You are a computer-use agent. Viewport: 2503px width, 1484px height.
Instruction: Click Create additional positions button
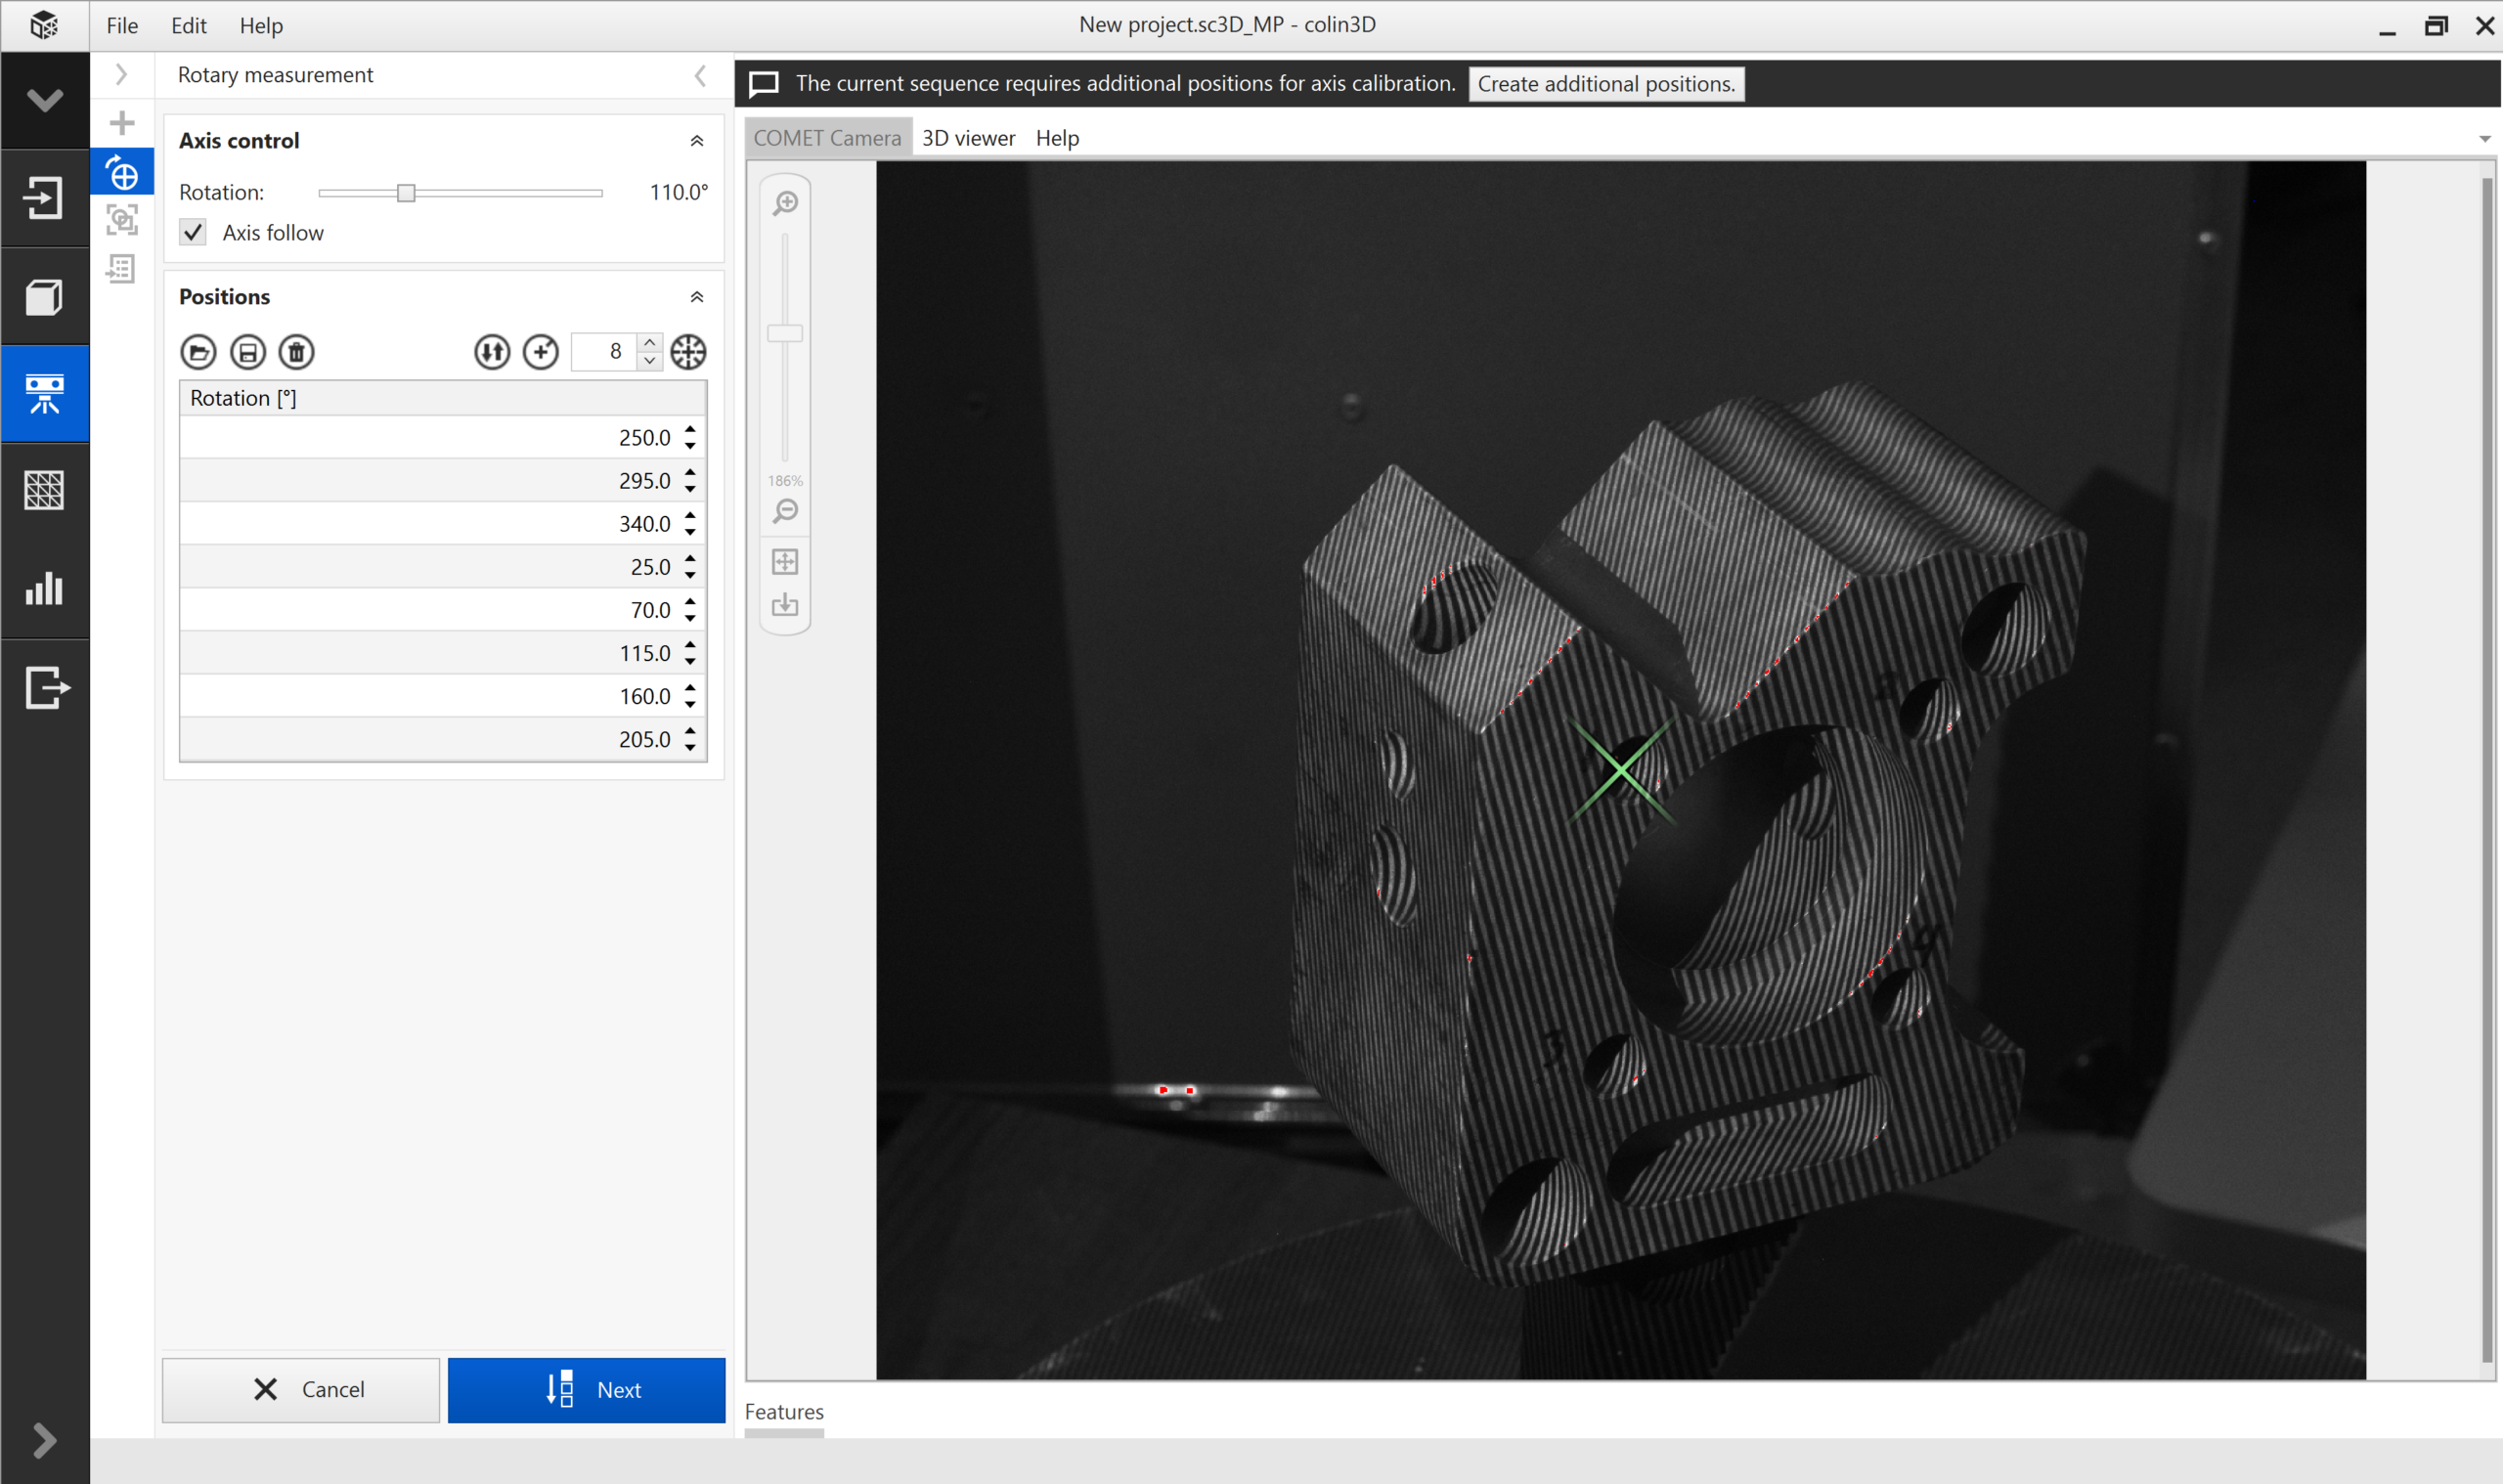(1605, 84)
